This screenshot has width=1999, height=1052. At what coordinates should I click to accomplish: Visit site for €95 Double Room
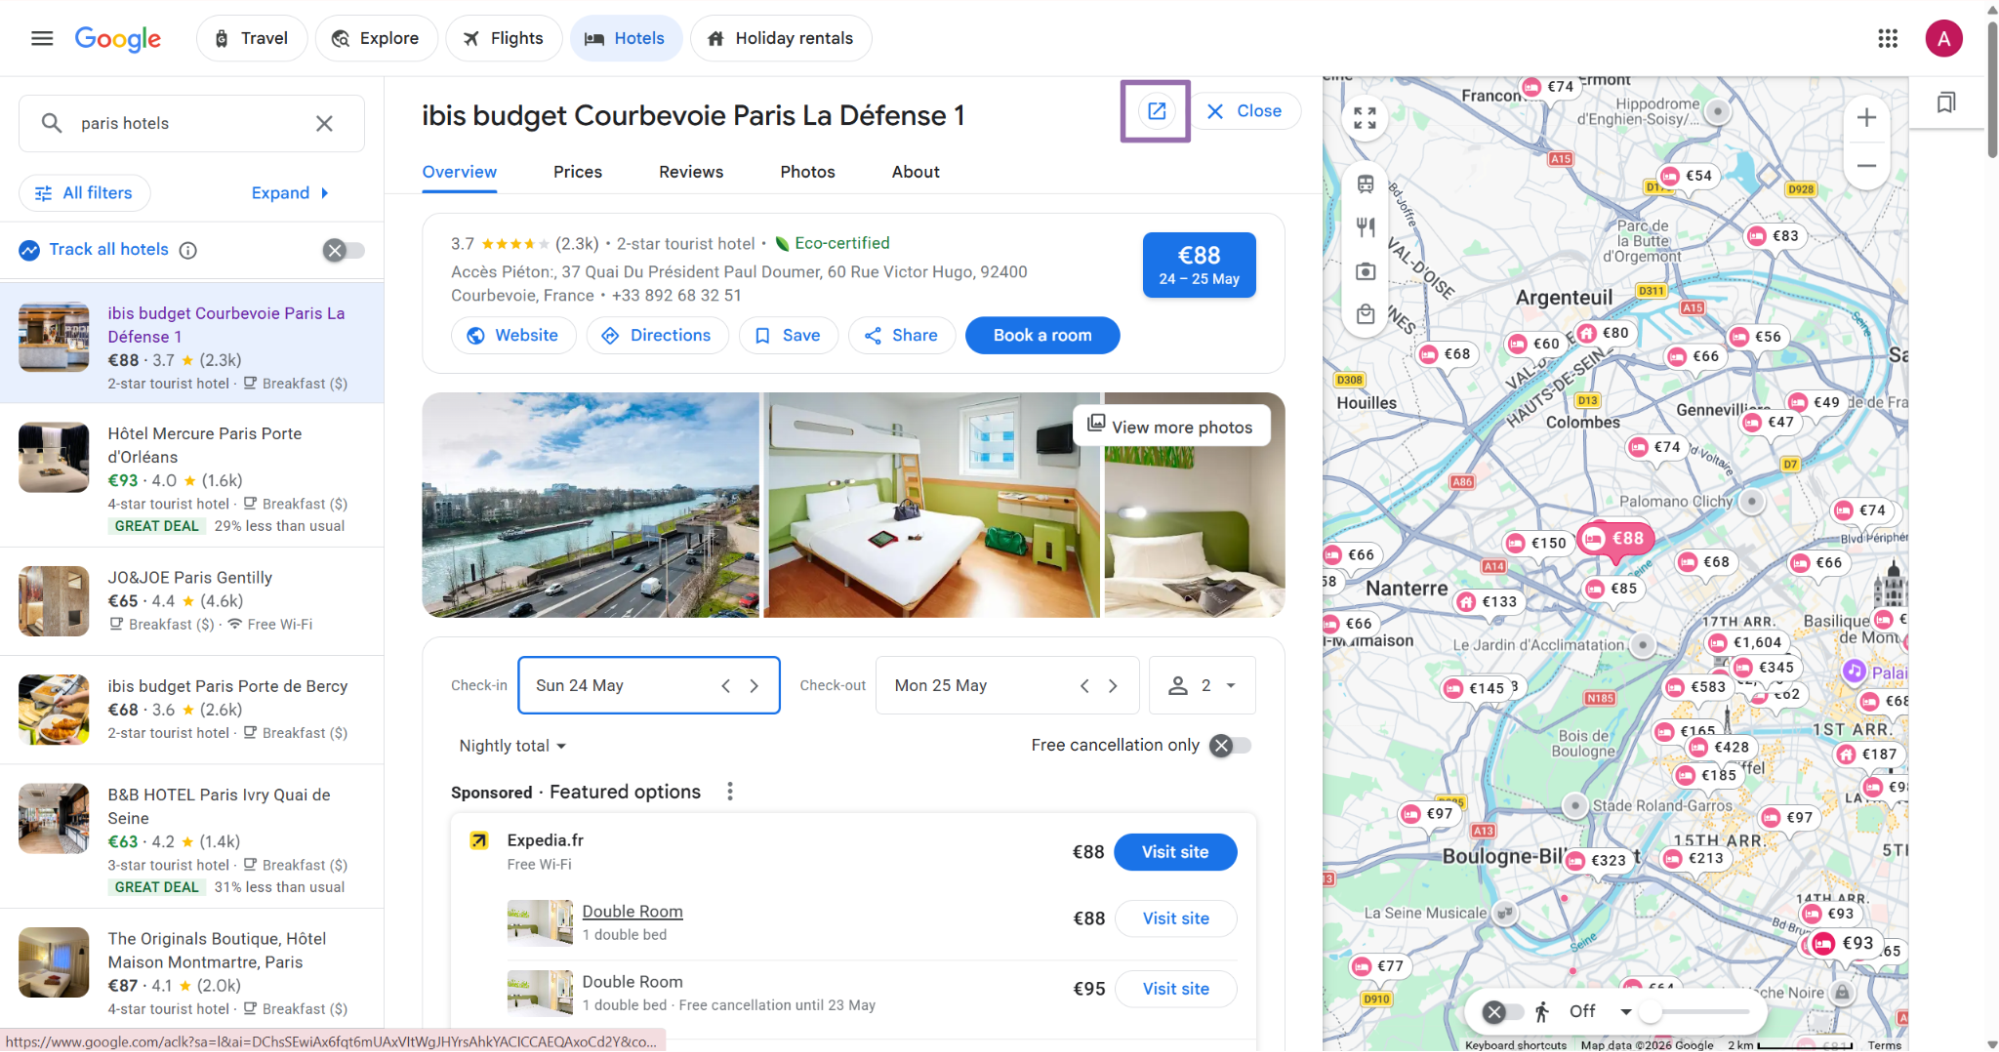1175,989
